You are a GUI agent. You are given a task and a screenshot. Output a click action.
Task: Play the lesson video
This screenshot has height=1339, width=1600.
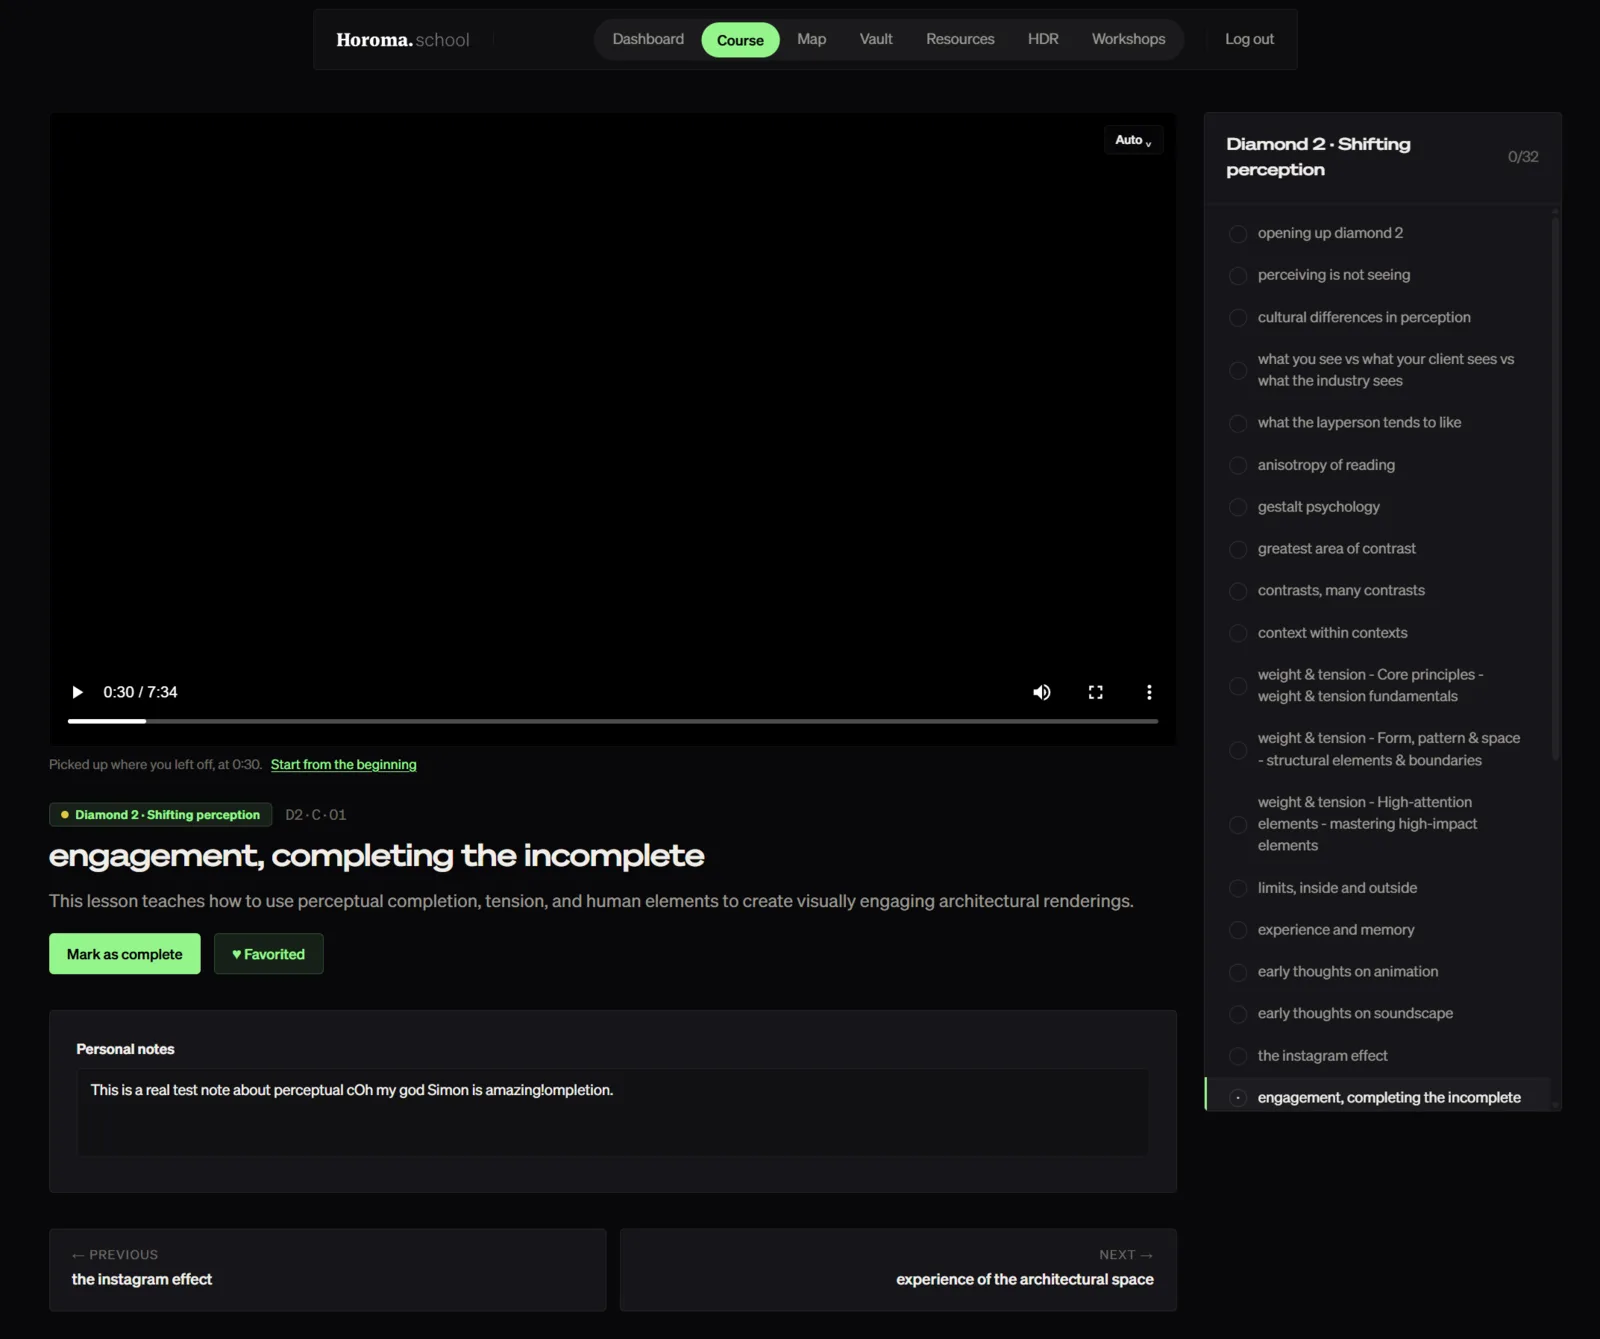coord(77,692)
